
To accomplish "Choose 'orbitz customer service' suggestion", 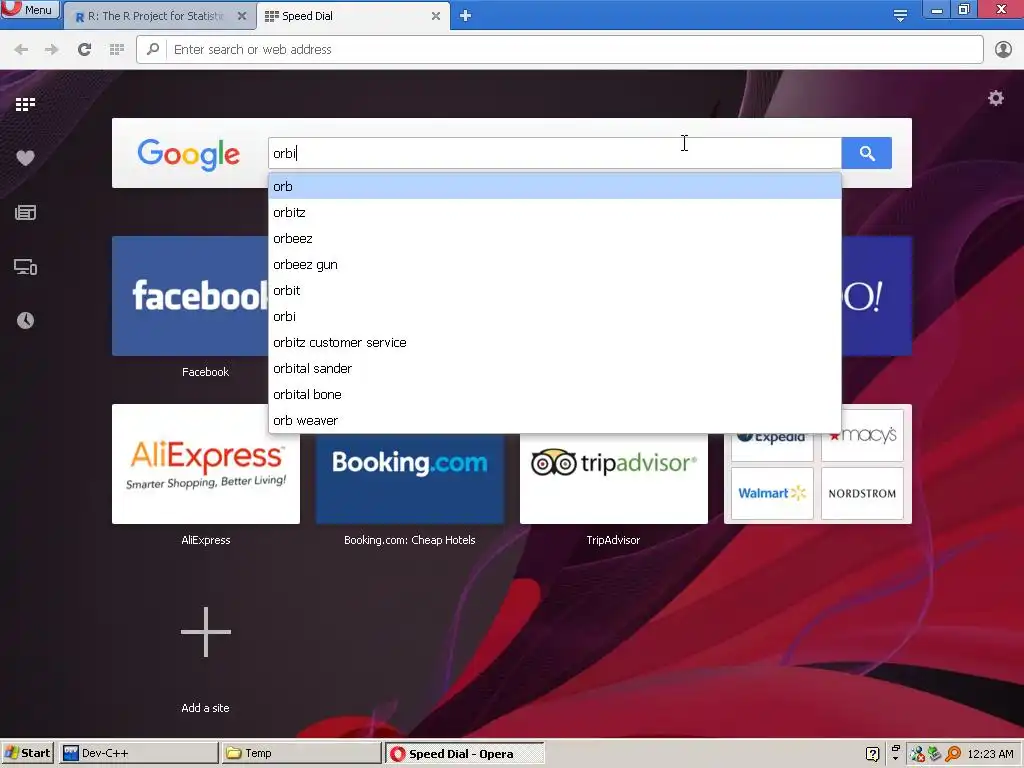I will [554, 343].
